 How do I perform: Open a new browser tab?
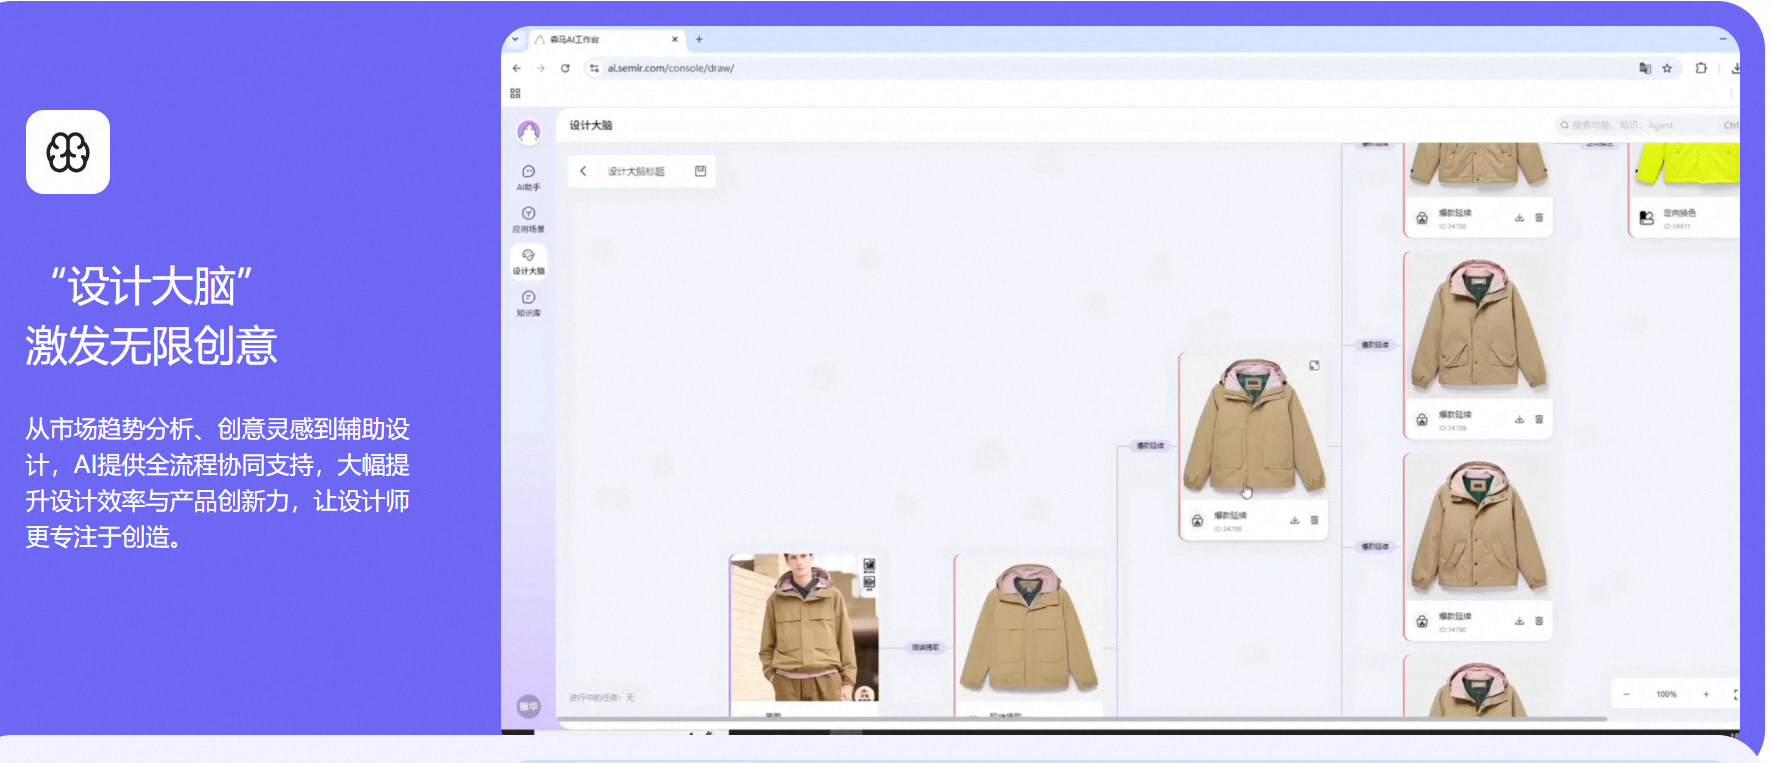(699, 40)
